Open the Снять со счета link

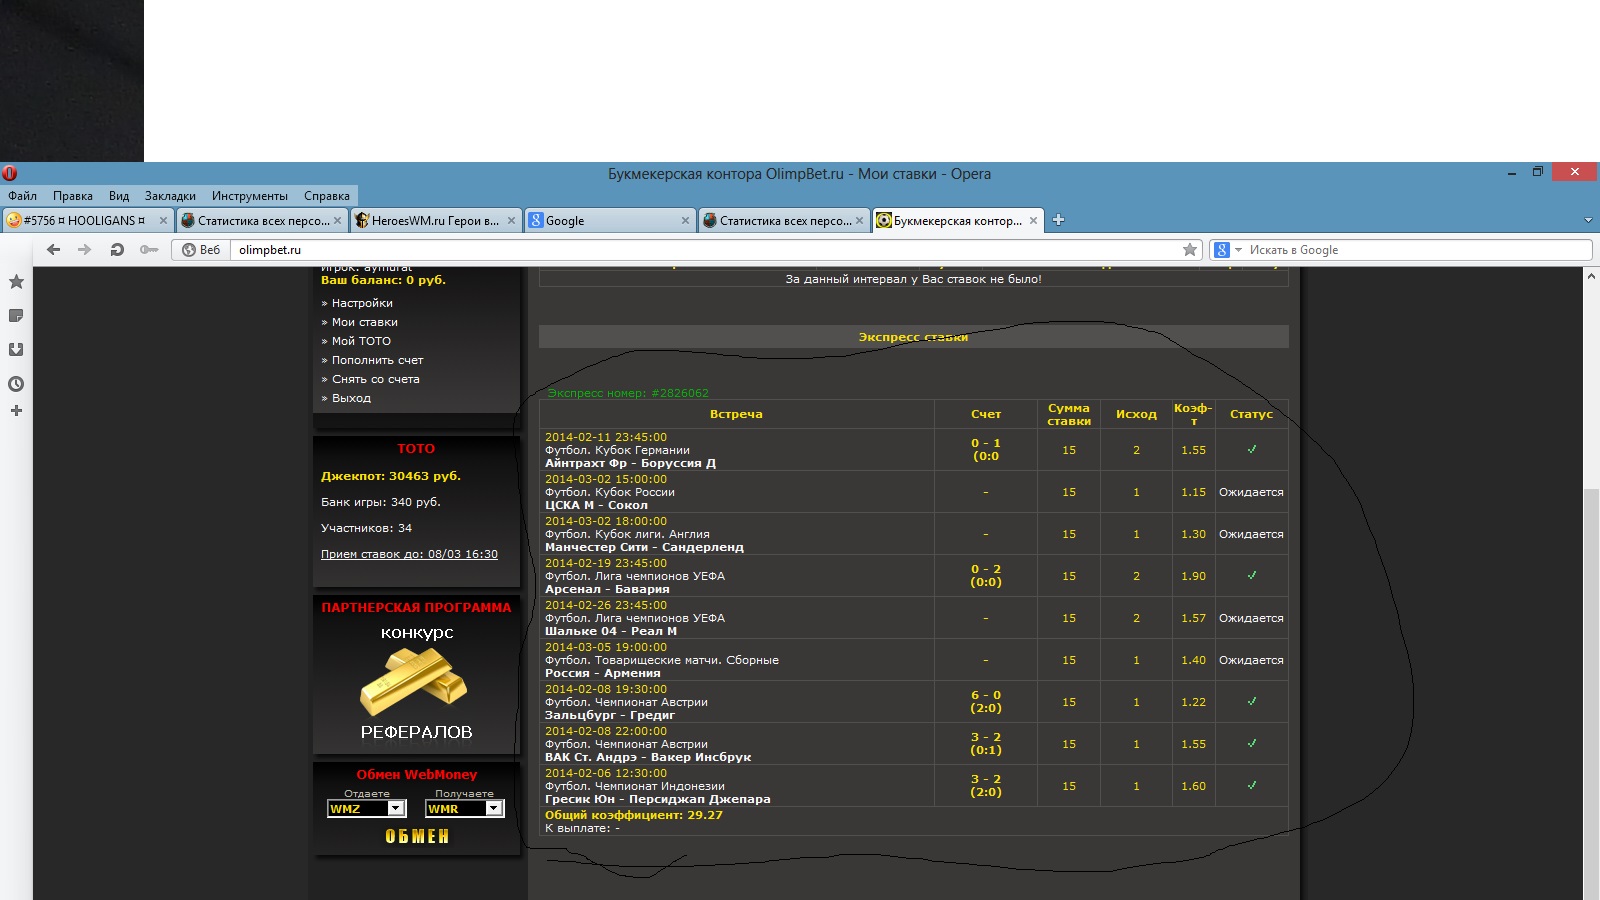(x=376, y=379)
